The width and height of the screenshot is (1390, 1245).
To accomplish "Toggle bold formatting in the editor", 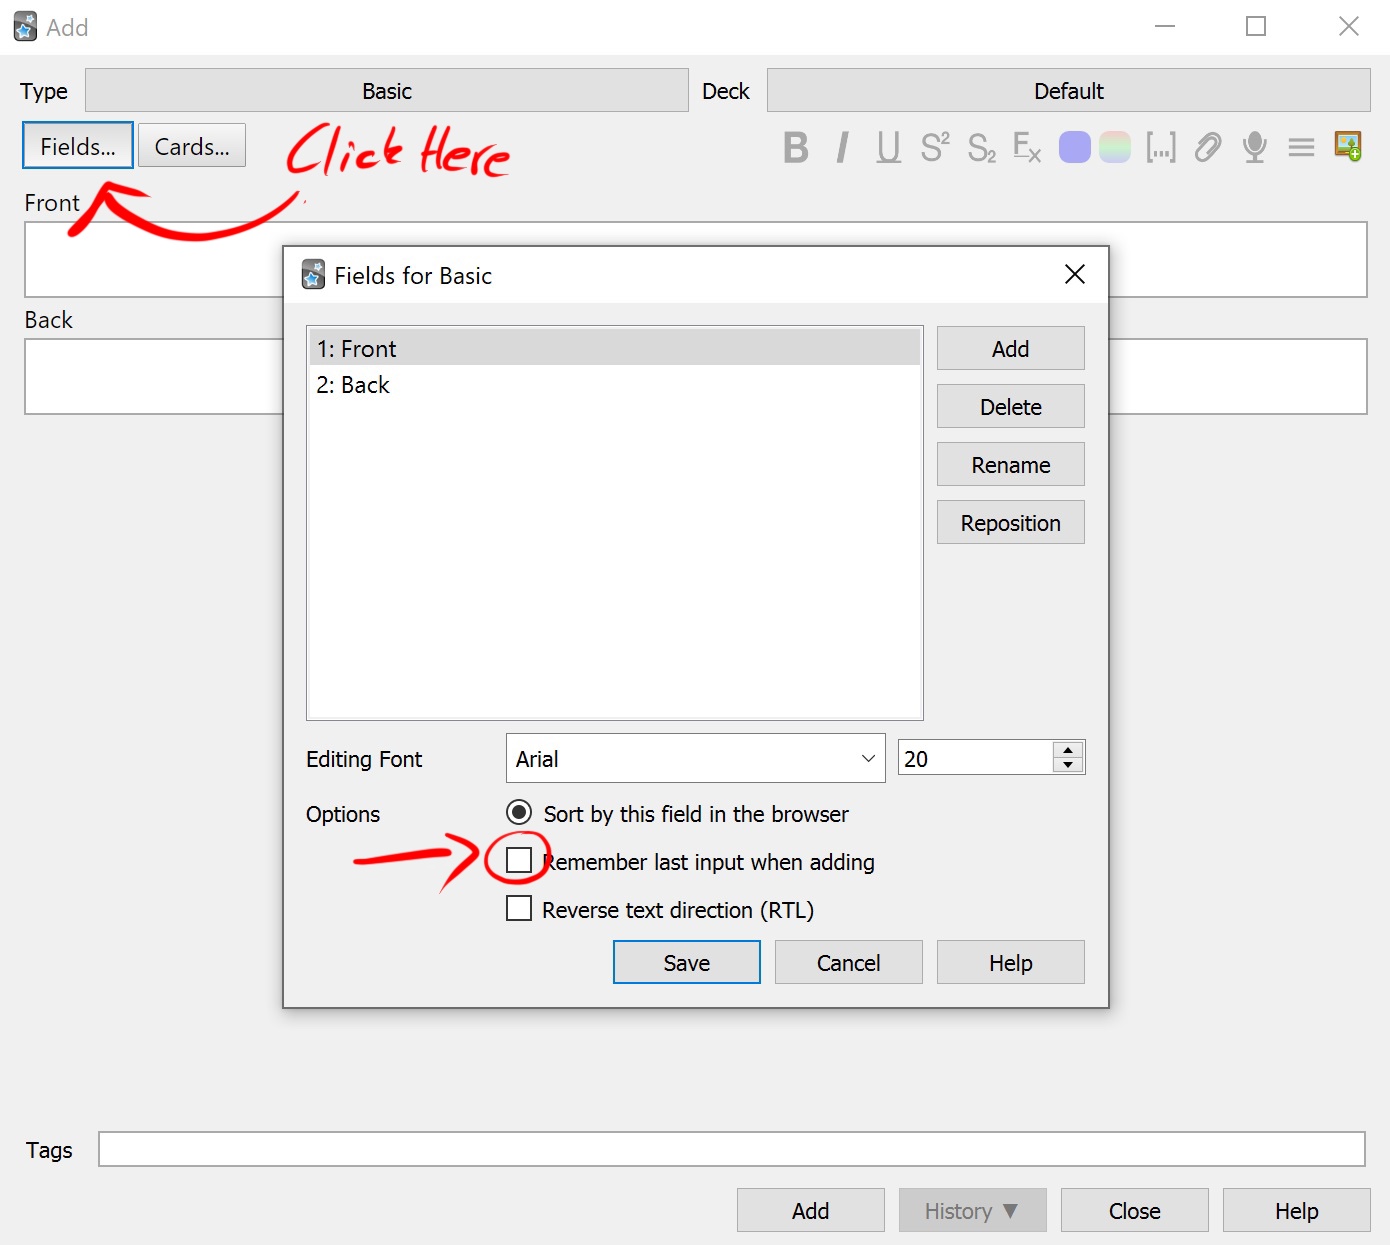I will pos(795,147).
